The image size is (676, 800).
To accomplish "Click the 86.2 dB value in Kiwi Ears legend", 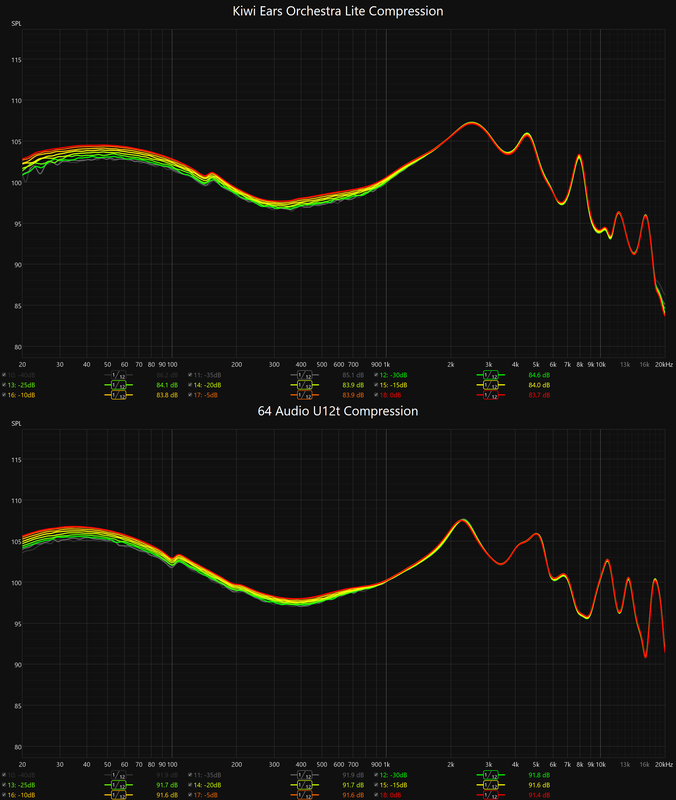I will coord(167,375).
